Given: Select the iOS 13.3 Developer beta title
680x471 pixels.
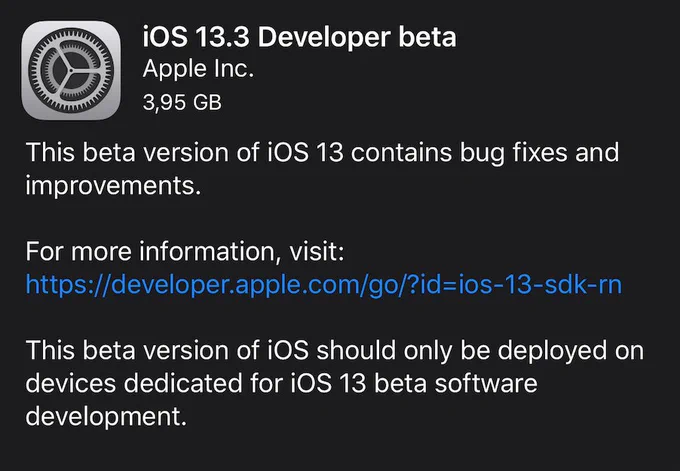Looking at the screenshot, I should pos(299,37).
